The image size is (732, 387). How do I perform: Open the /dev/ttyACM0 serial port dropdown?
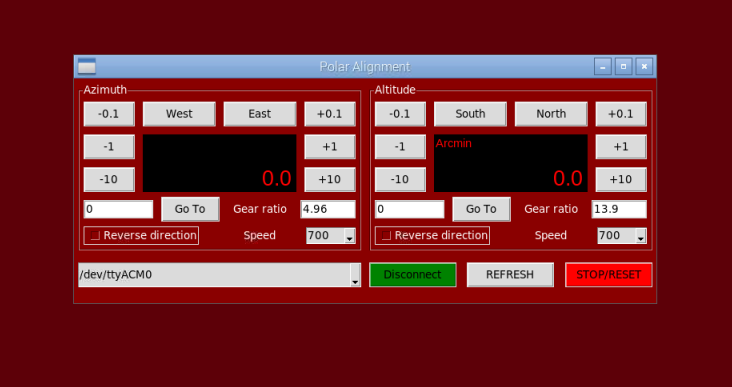(219, 274)
